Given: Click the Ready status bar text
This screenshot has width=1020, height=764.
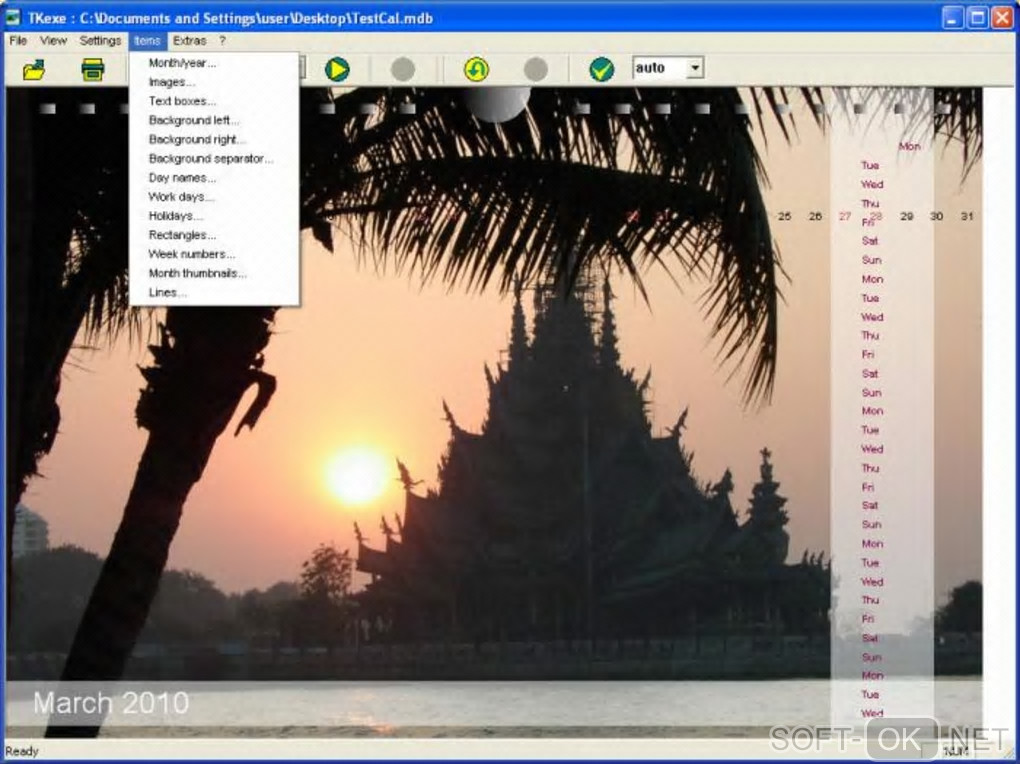Looking at the screenshot, I should [x=22, y=752].
